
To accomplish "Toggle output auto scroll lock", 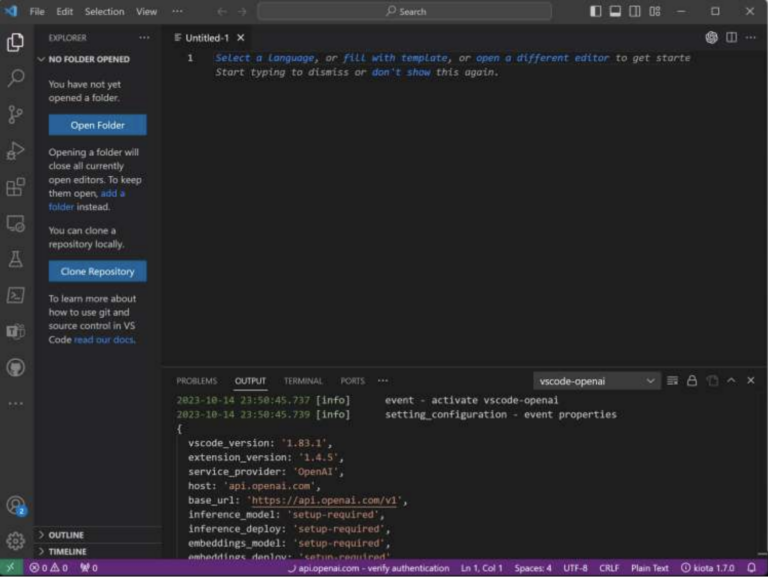I will (692, 381).
